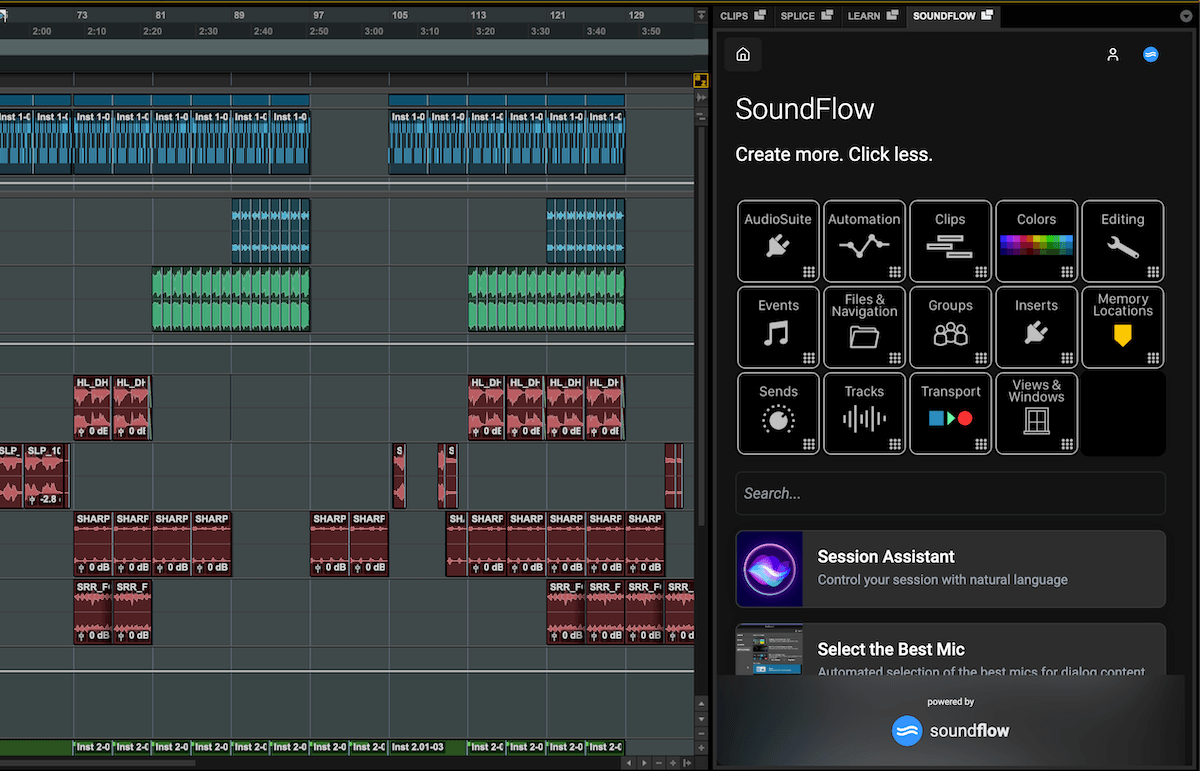The width and height of the screenshot is (1200, 771).
Task: Pop out the LEARN tab window icon
Action: point(892,15)
